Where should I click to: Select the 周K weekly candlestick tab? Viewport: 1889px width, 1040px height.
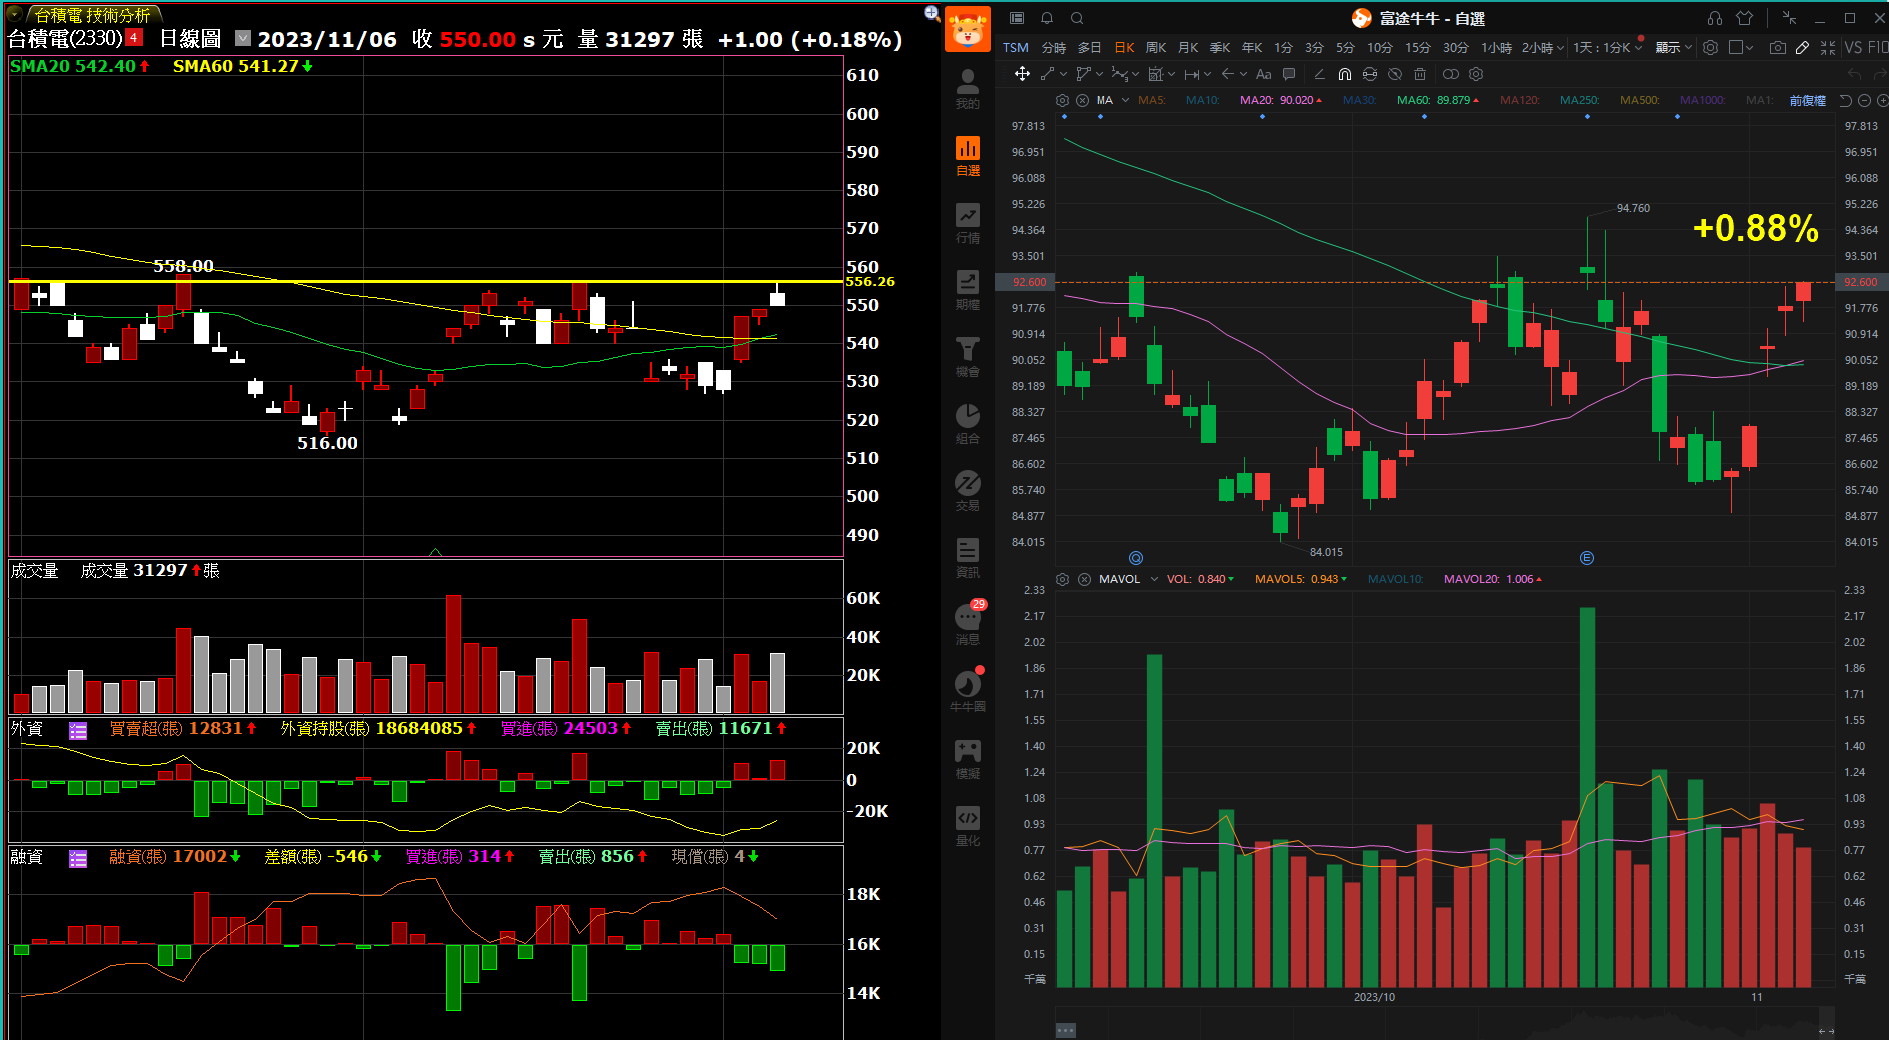coord(1156,48)
